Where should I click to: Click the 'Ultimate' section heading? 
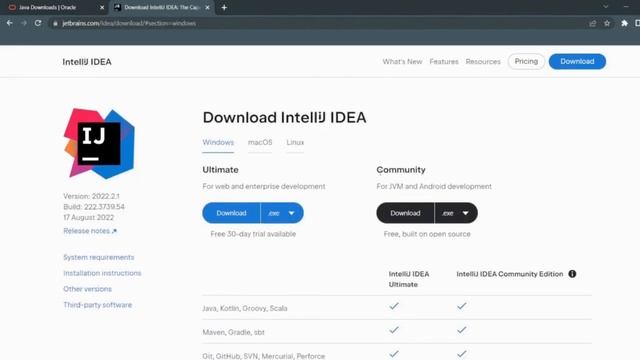(x=220, y=170)
